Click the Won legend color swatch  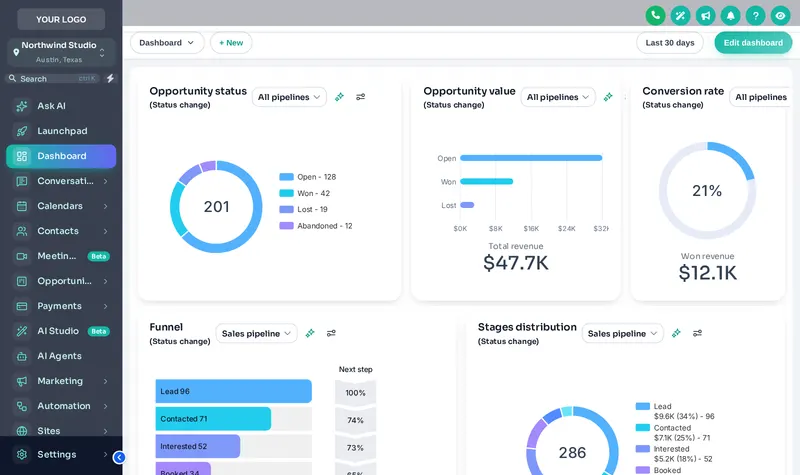pos(286,193)
